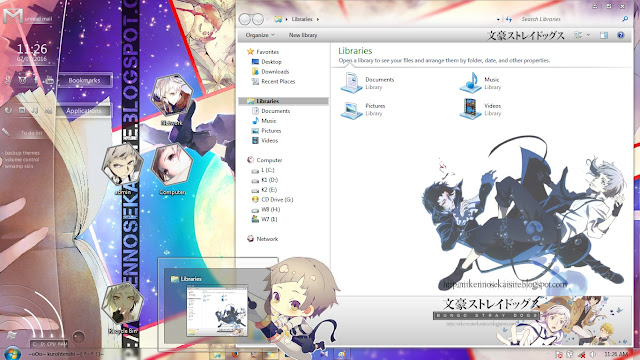Open the Organize dropdown menu

click(260, 35)
